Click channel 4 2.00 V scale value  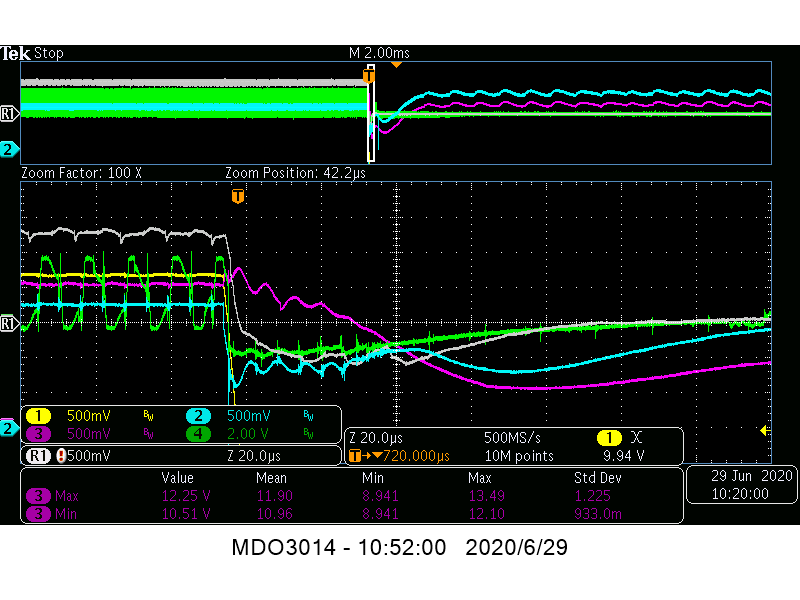(247, 434)
